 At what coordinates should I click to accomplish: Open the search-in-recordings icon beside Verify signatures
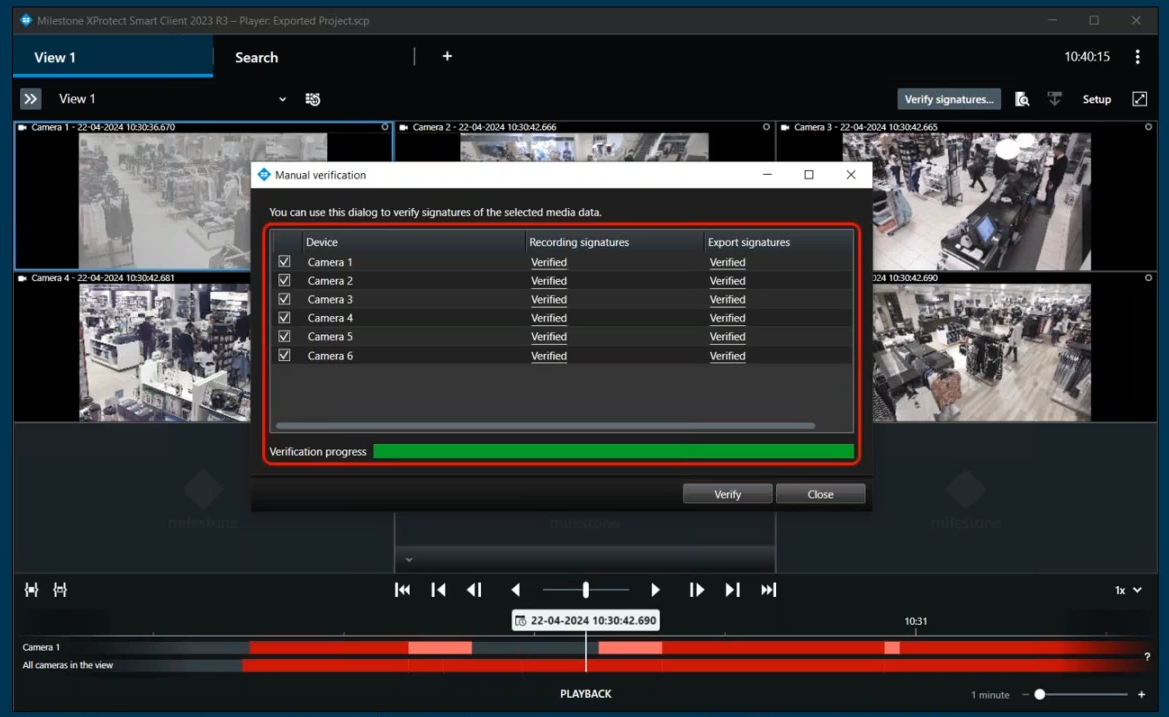1022,99
